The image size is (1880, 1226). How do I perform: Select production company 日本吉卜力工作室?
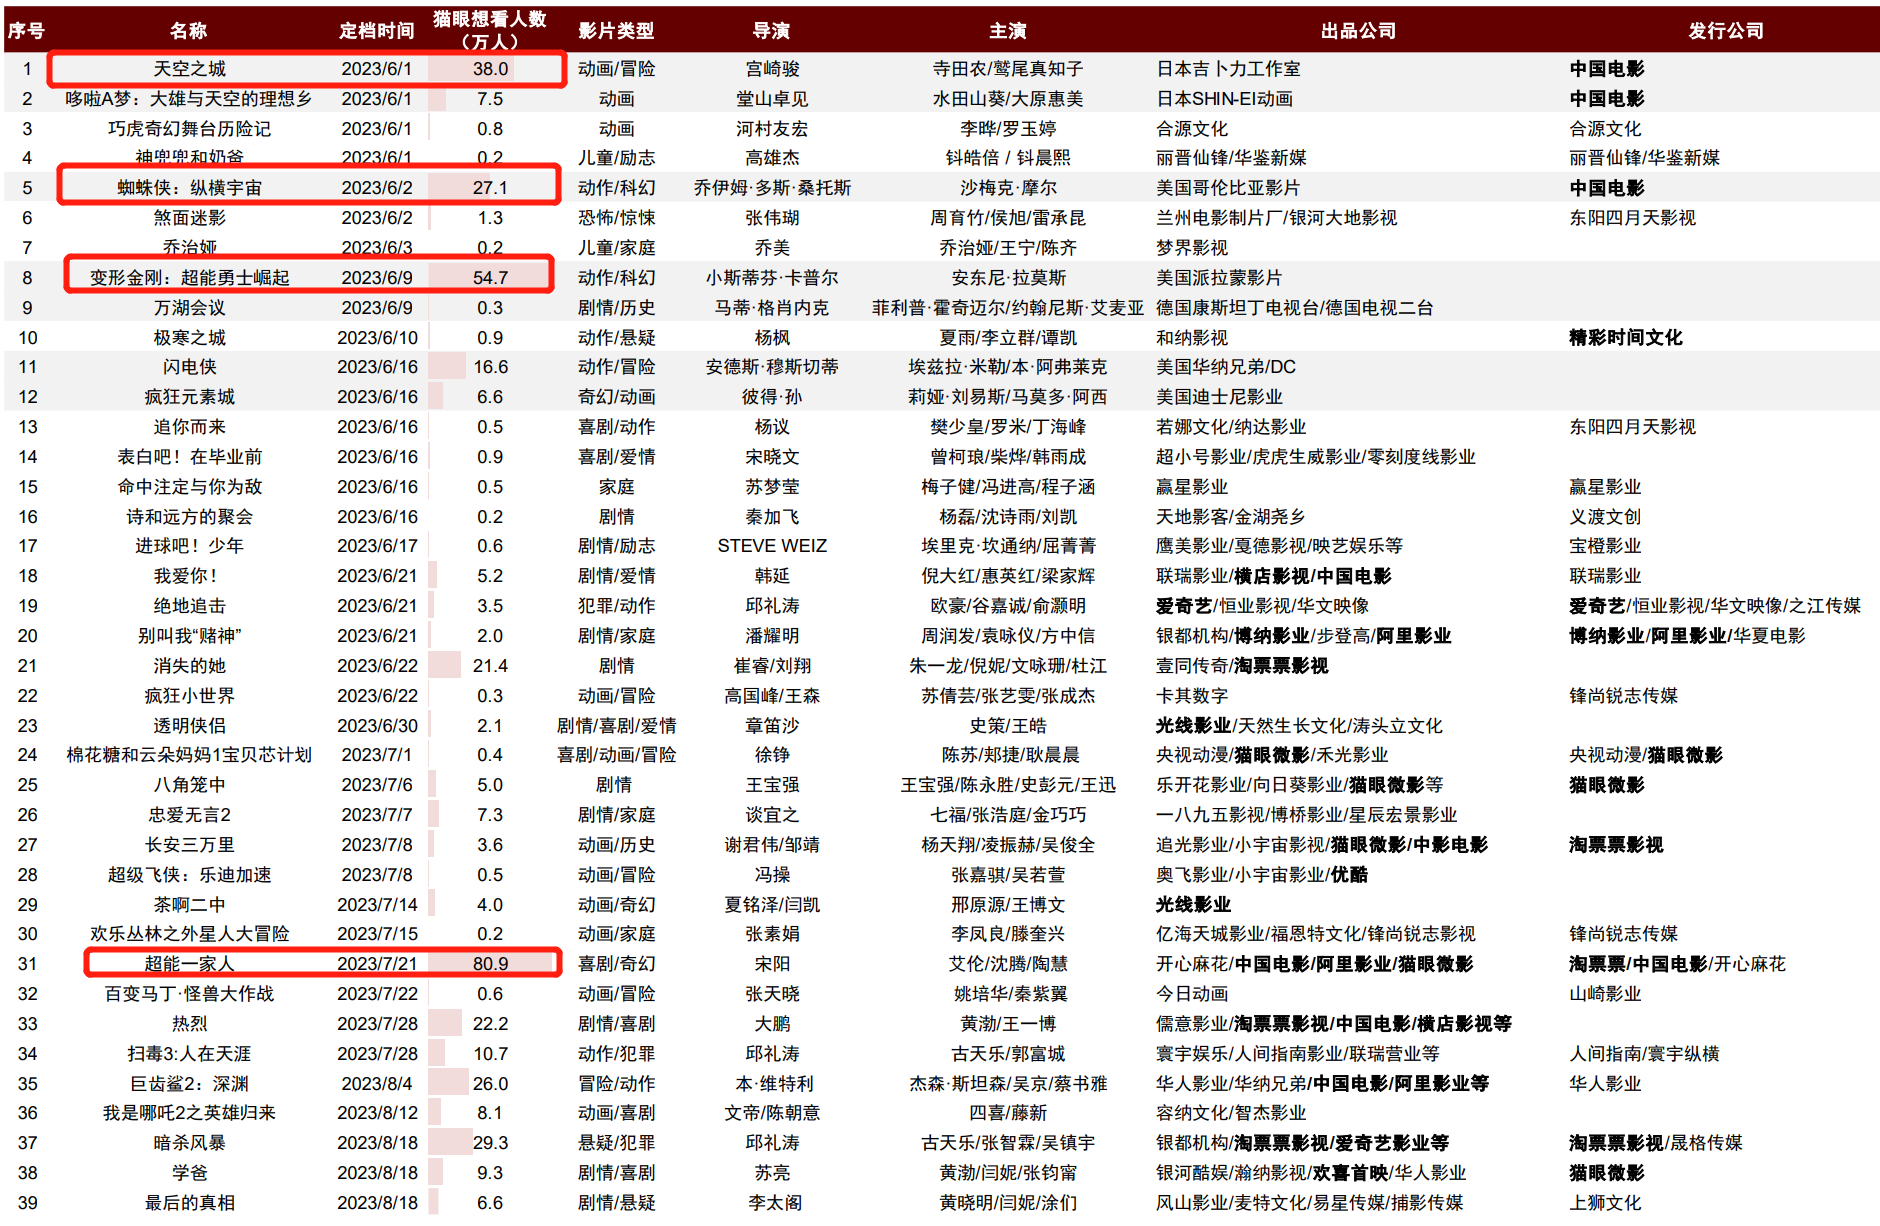[1228, 69]
